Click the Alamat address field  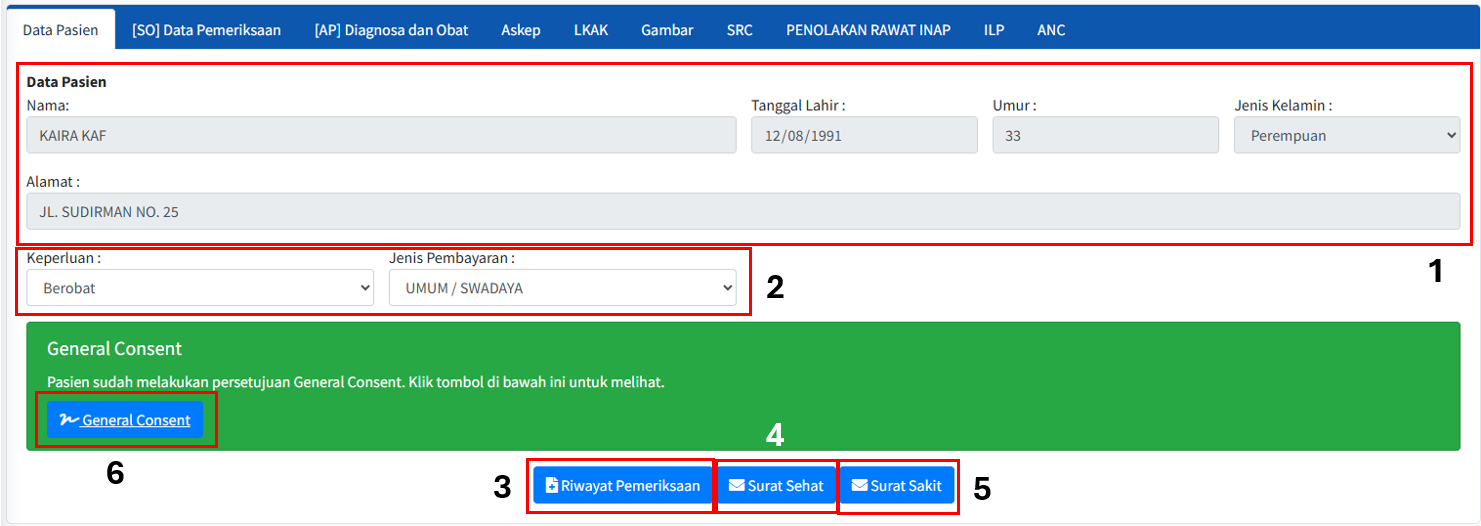click(x=743, y=211)
